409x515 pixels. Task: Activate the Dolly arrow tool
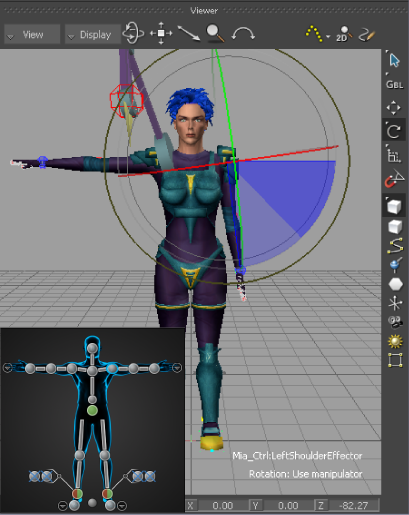pos(189,33)
